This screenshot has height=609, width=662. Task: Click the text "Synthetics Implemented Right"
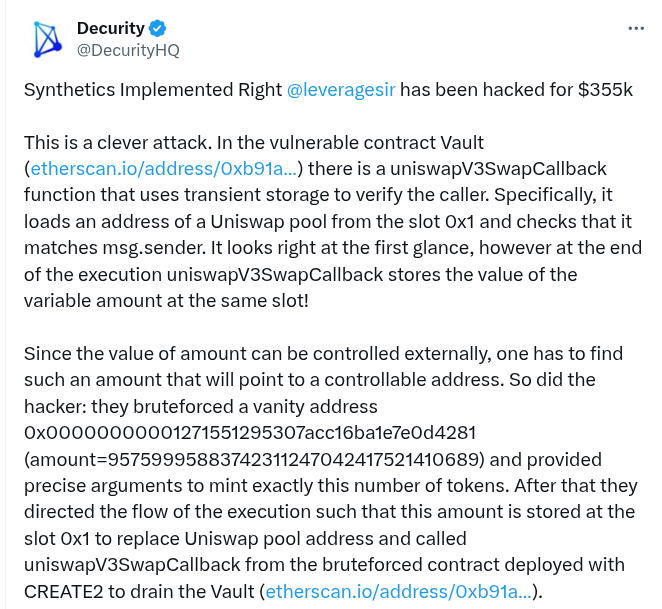click(x=153, y=90)
